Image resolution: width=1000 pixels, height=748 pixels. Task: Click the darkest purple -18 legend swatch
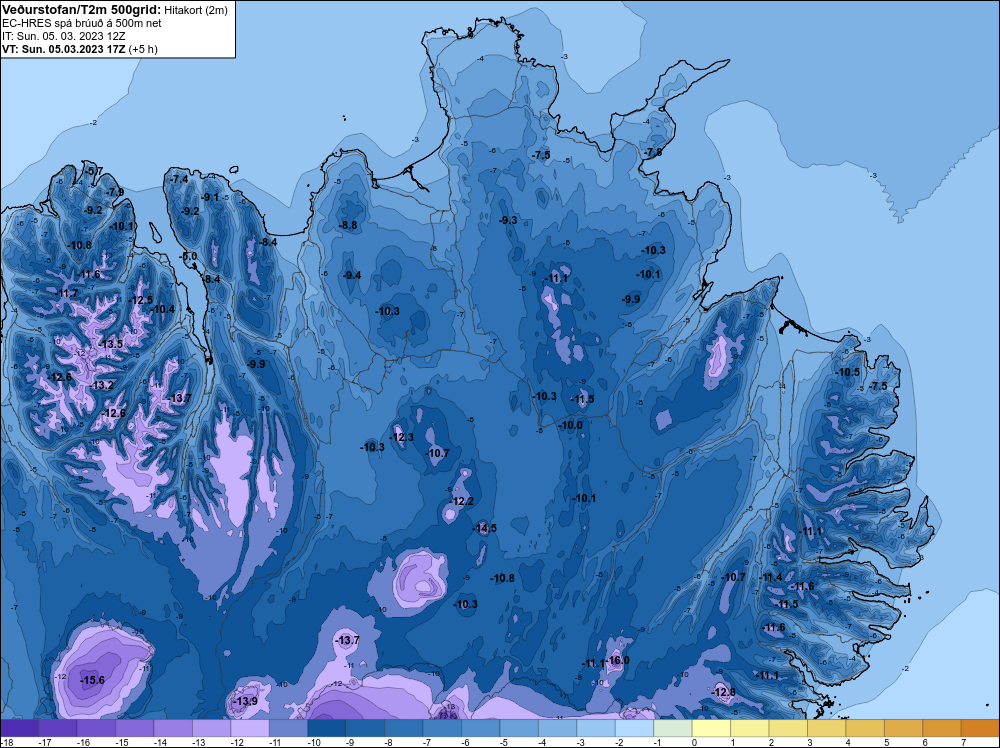19,728
